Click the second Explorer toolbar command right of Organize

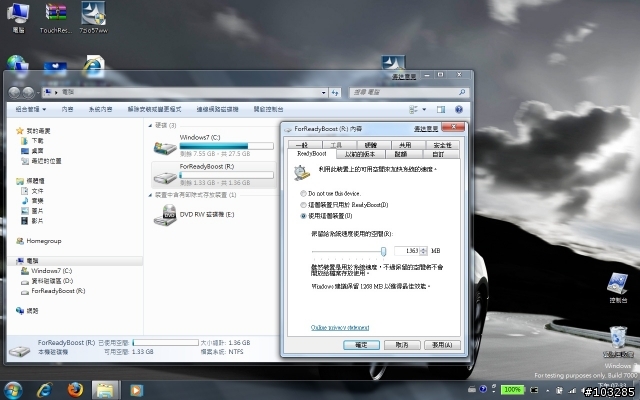(x=67, y=109)
